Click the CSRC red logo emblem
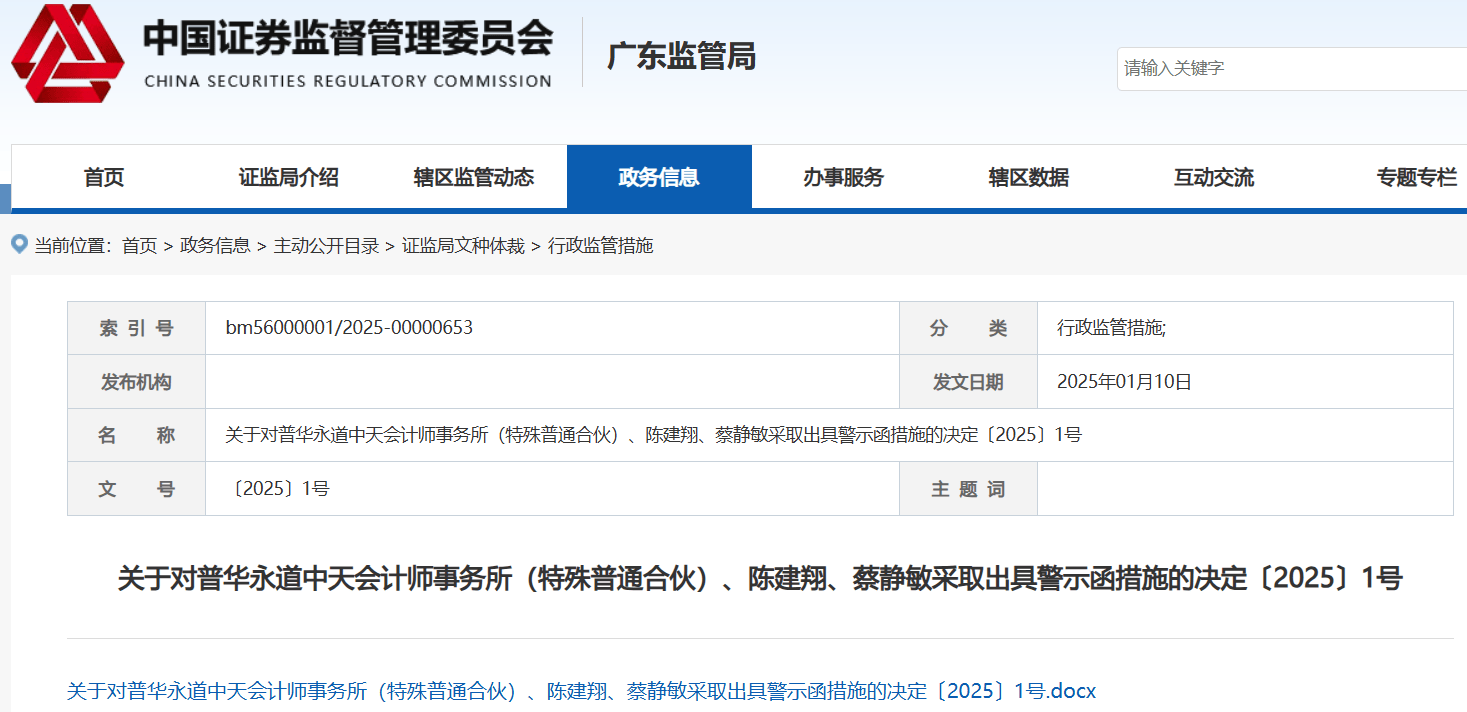The image size is (1467, 712). pos(68,53)
